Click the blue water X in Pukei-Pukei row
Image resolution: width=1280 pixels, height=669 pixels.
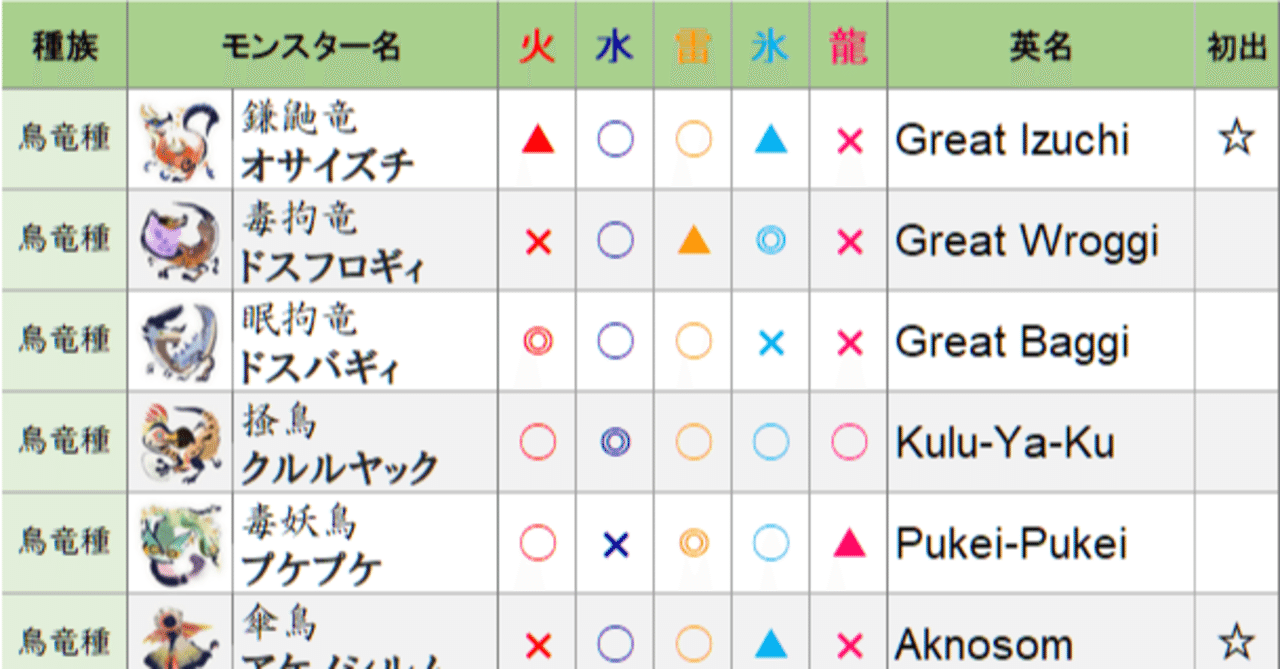click(x=615, y=543)
